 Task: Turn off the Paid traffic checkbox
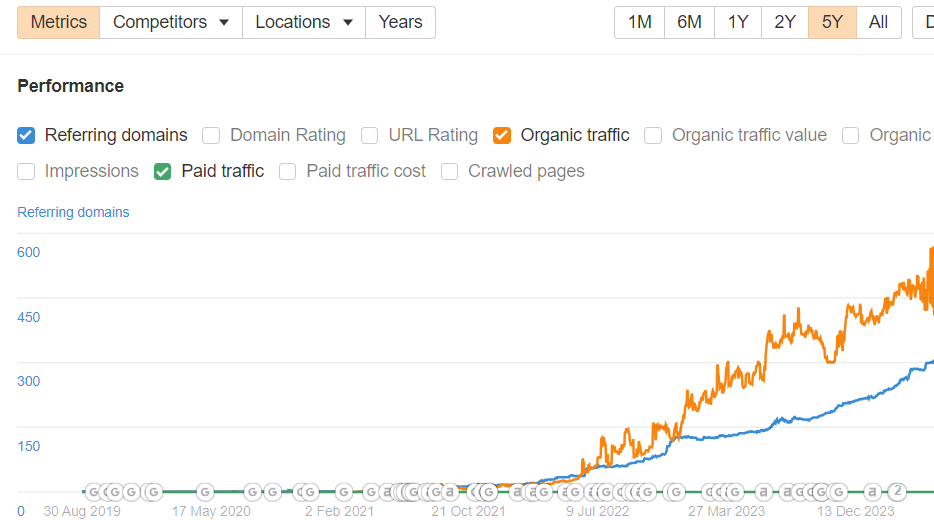(162, 171)
